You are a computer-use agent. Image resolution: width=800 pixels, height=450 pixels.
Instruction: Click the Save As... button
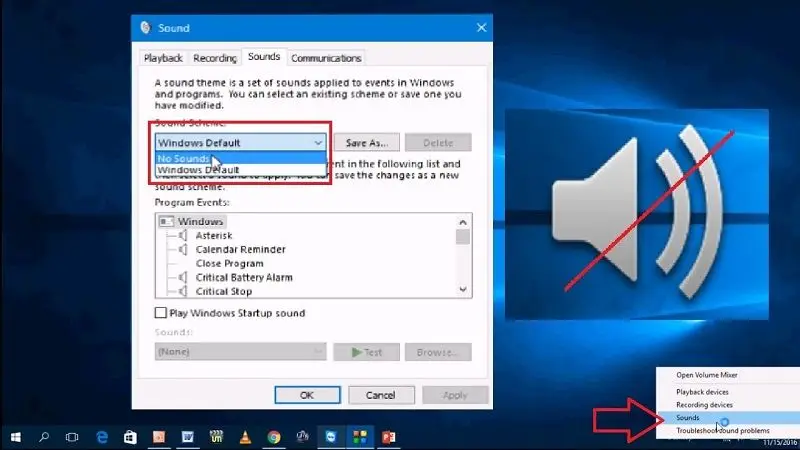(367, 143)
